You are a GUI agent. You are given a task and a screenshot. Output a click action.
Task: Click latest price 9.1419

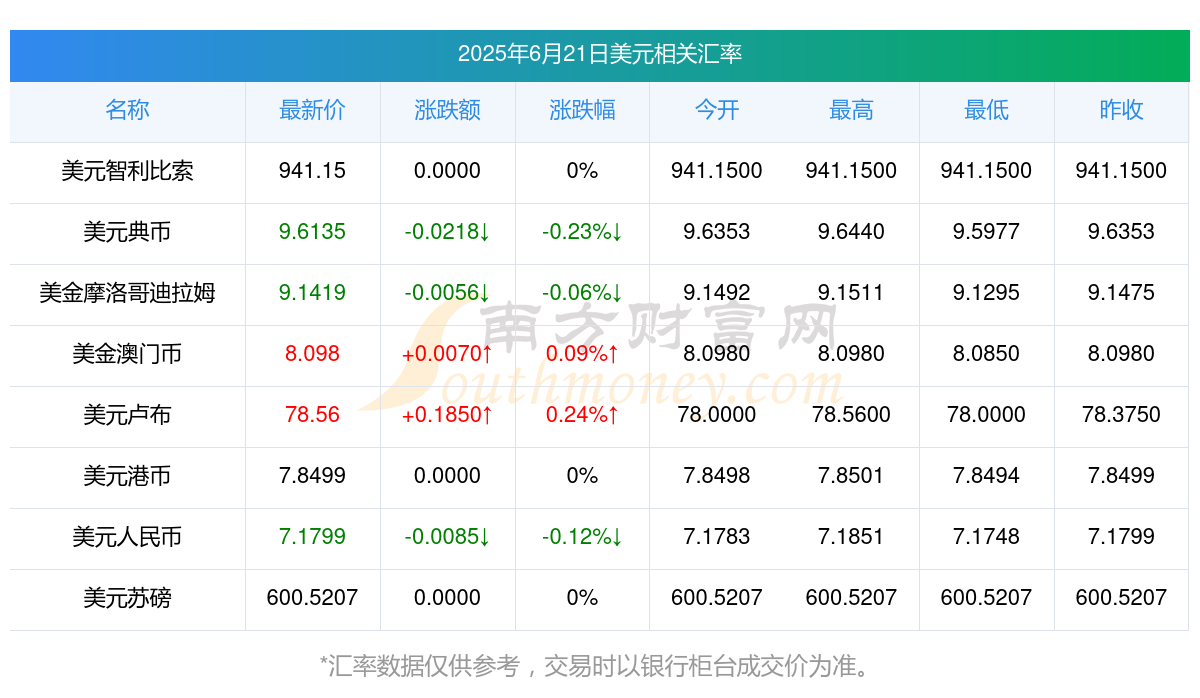coord(312,293)
